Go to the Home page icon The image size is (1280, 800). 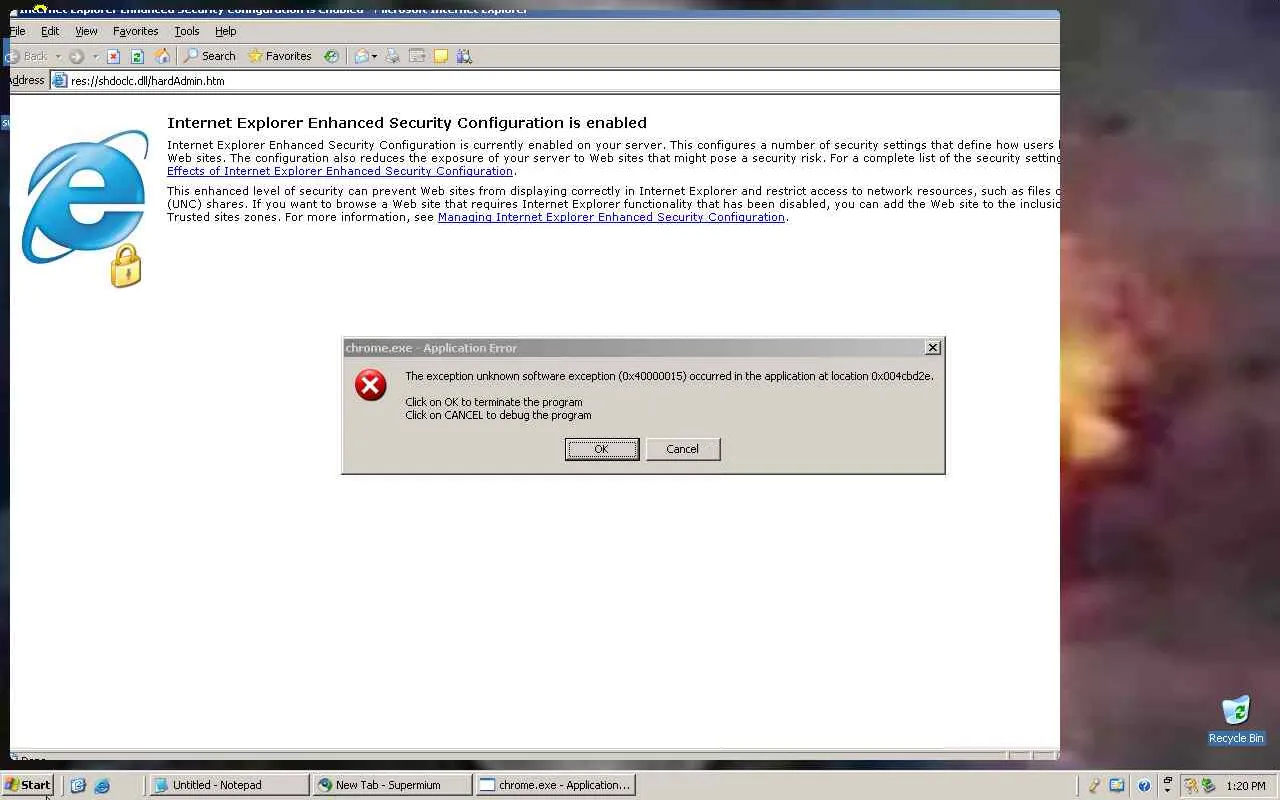(x=162, y=56)
